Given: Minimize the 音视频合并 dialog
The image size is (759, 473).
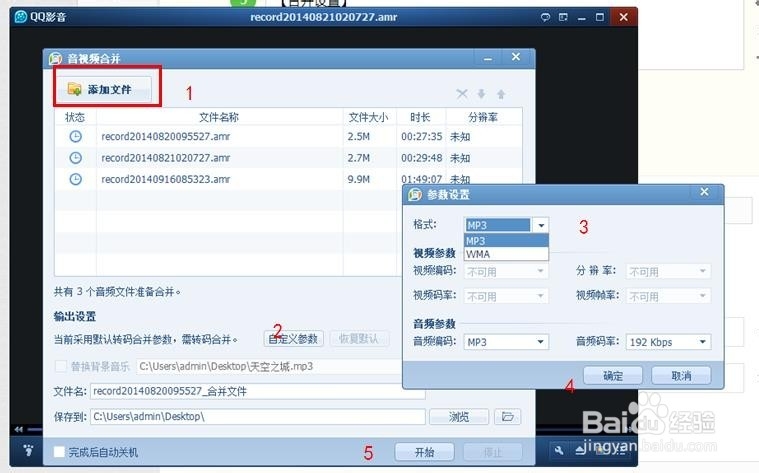Looking at the screenshot, I should [x=488, y=59].
